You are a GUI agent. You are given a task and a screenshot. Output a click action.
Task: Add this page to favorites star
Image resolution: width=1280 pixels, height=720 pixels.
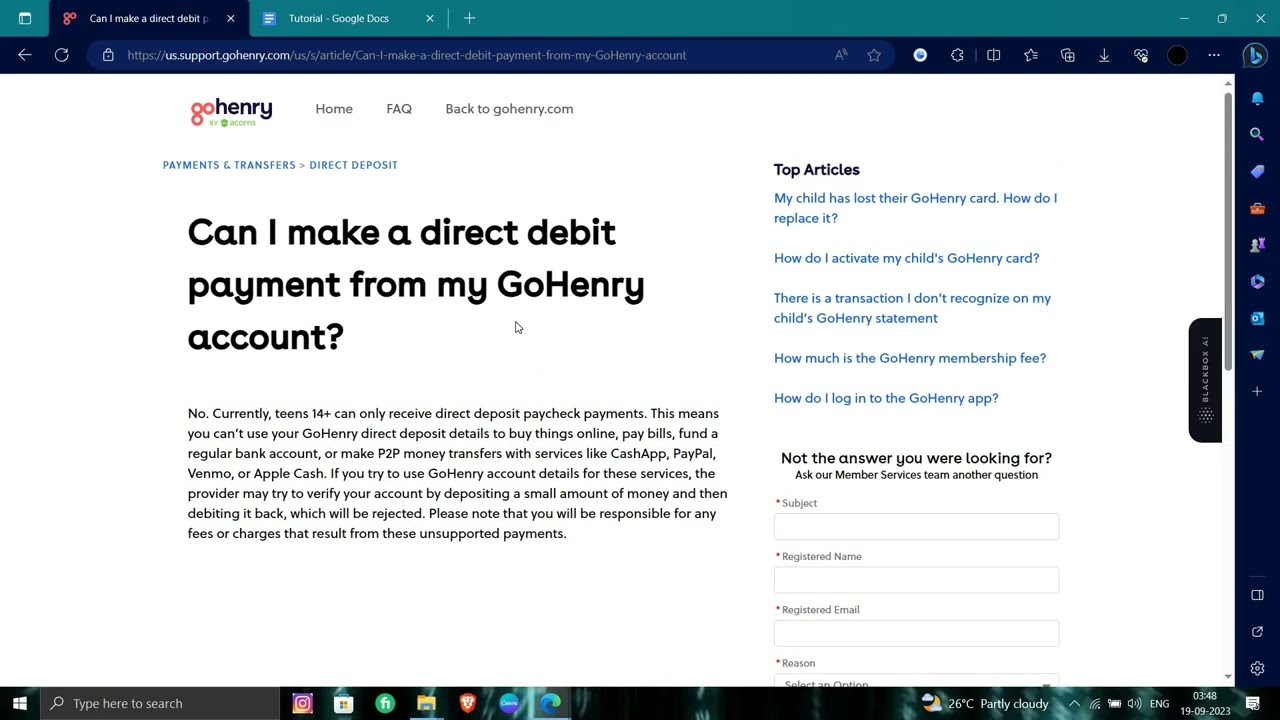pyautogui.click(x=874, y=55)
